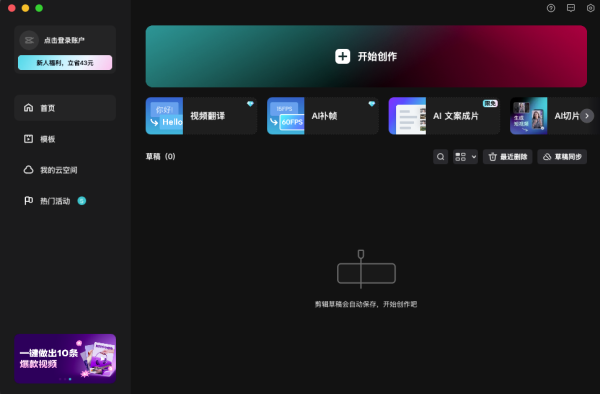This screenshot has width=600, height=394.
Task: Go to 首页 home in sidebar
Action: coord(65,108)
